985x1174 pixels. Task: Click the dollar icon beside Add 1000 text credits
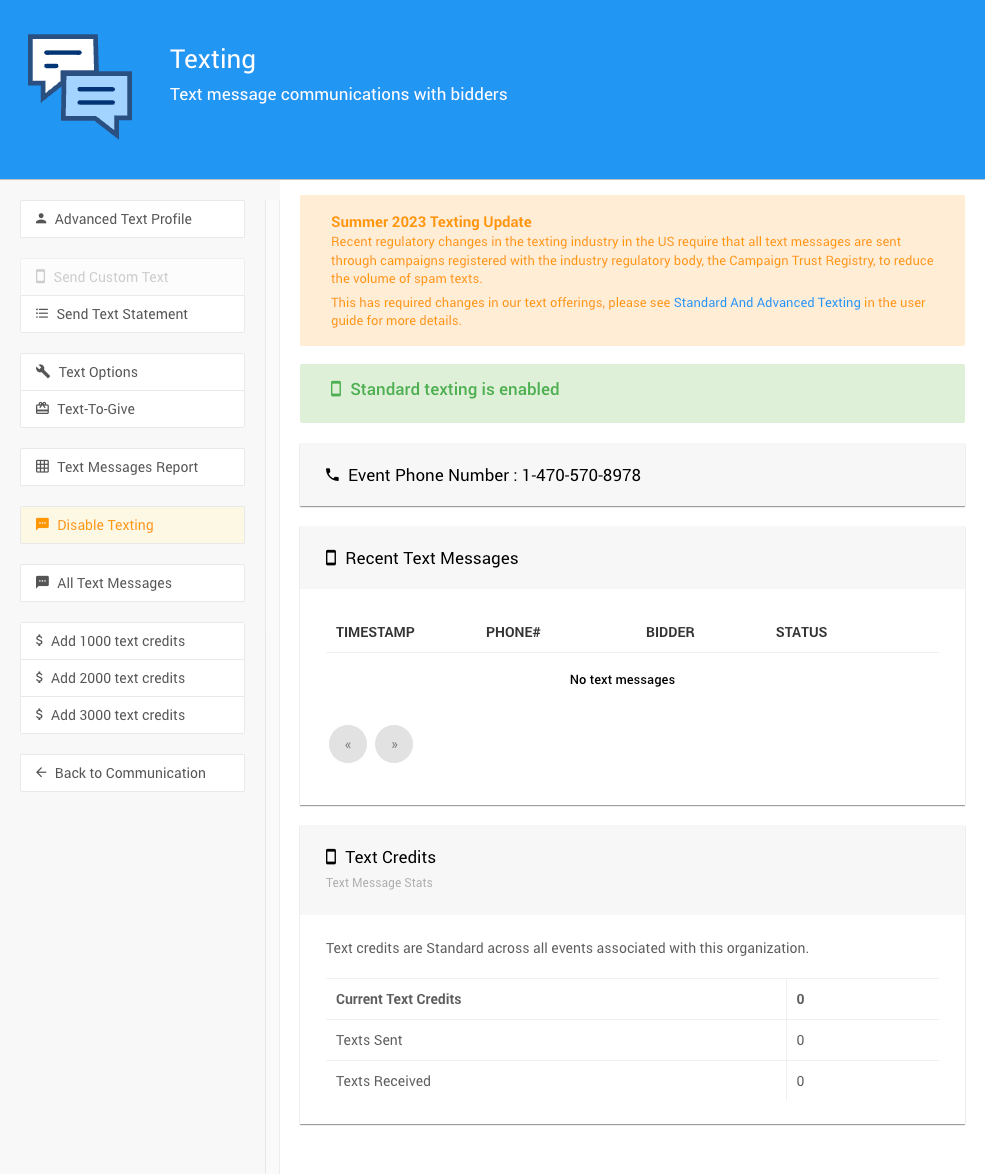tap(39, 641)
